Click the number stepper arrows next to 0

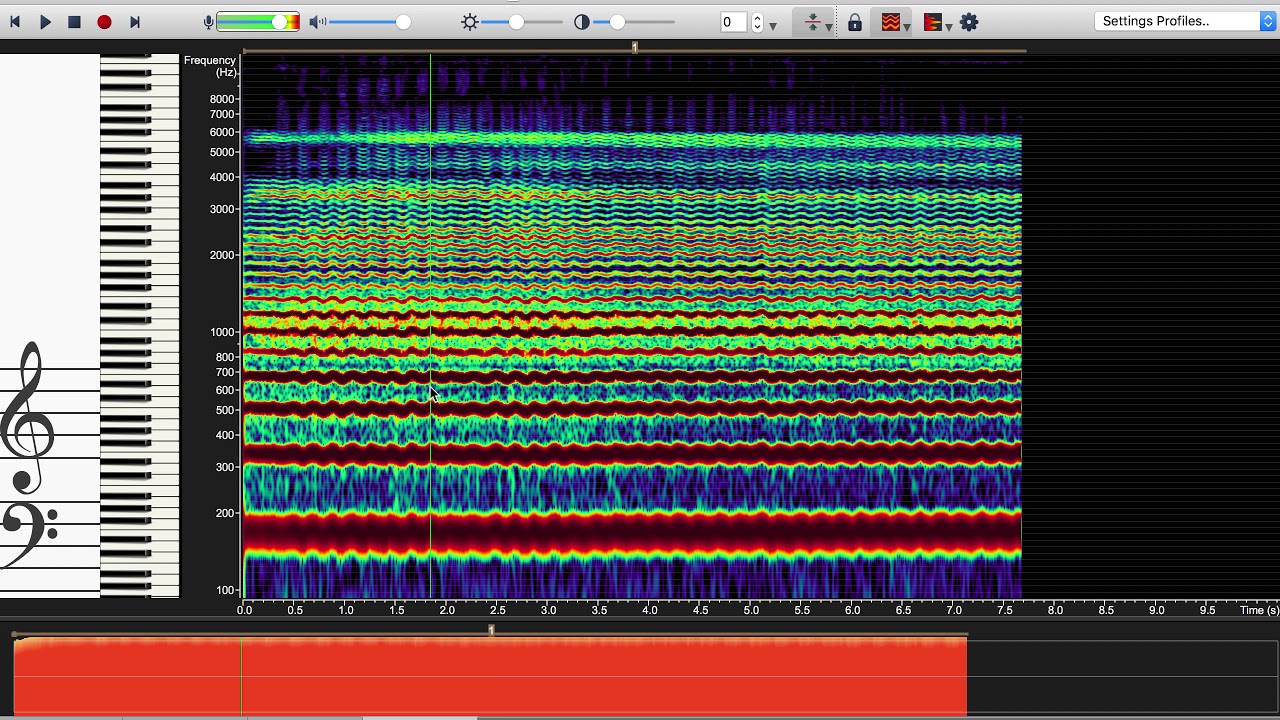click(757, 22)
